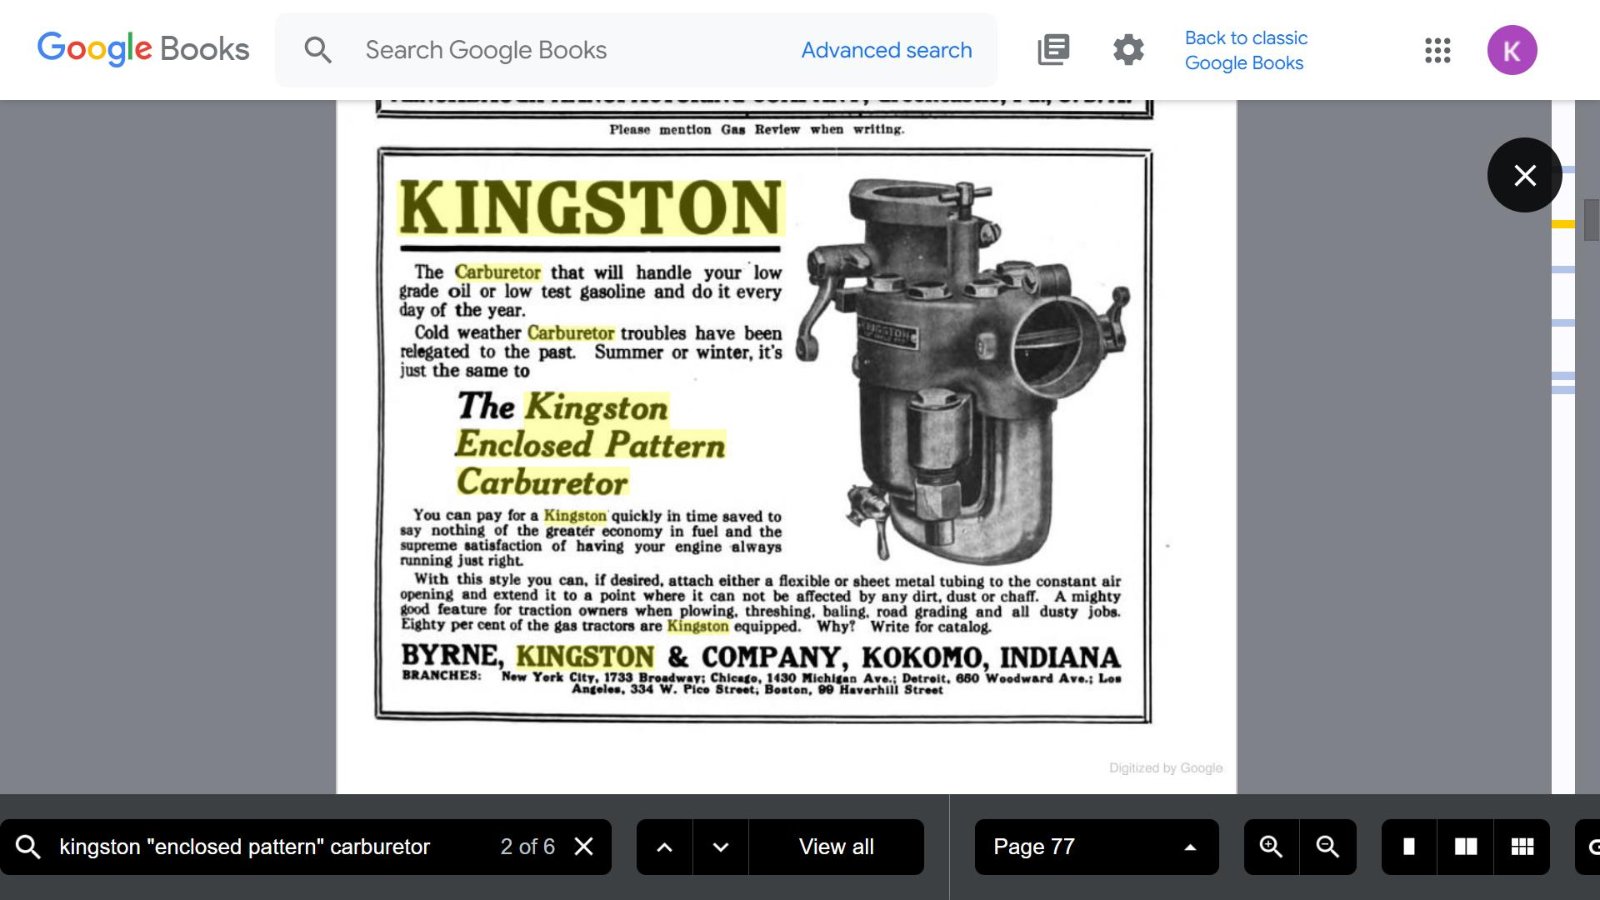Jump to next search result
Viewport: 1600px width, 900px height.
pos(720,847)
